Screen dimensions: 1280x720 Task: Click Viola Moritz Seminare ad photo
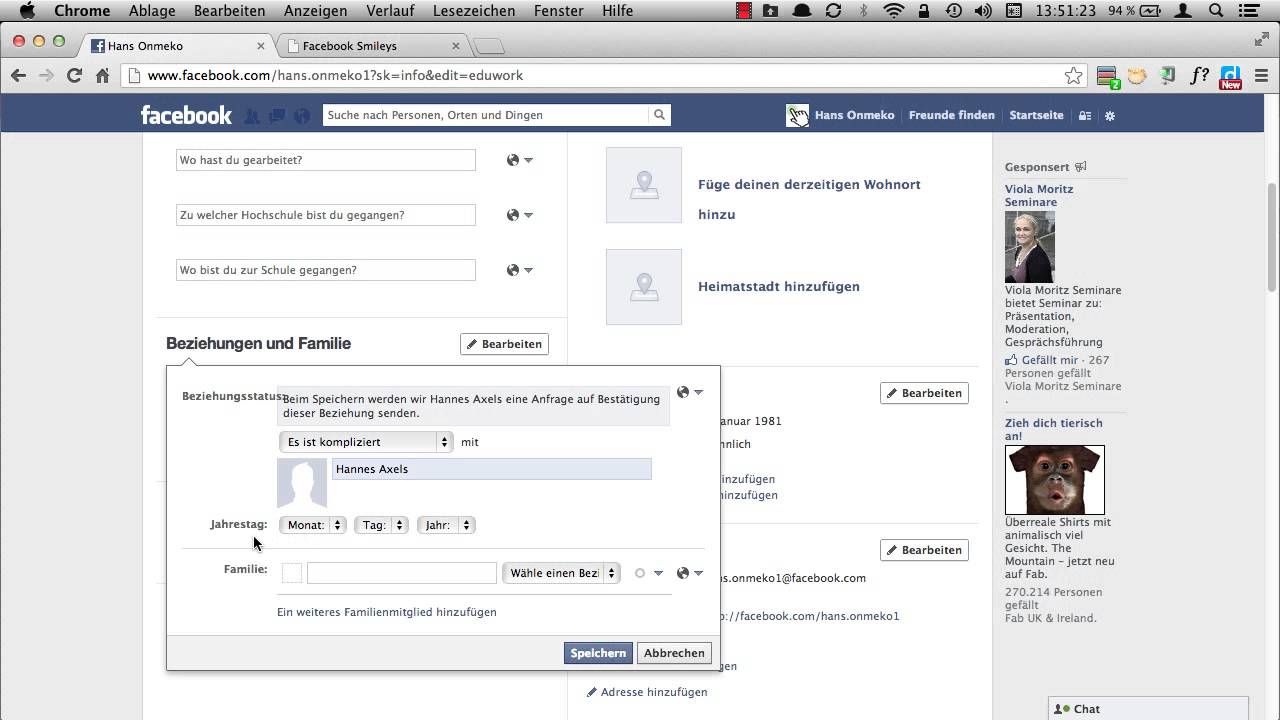1030,247
